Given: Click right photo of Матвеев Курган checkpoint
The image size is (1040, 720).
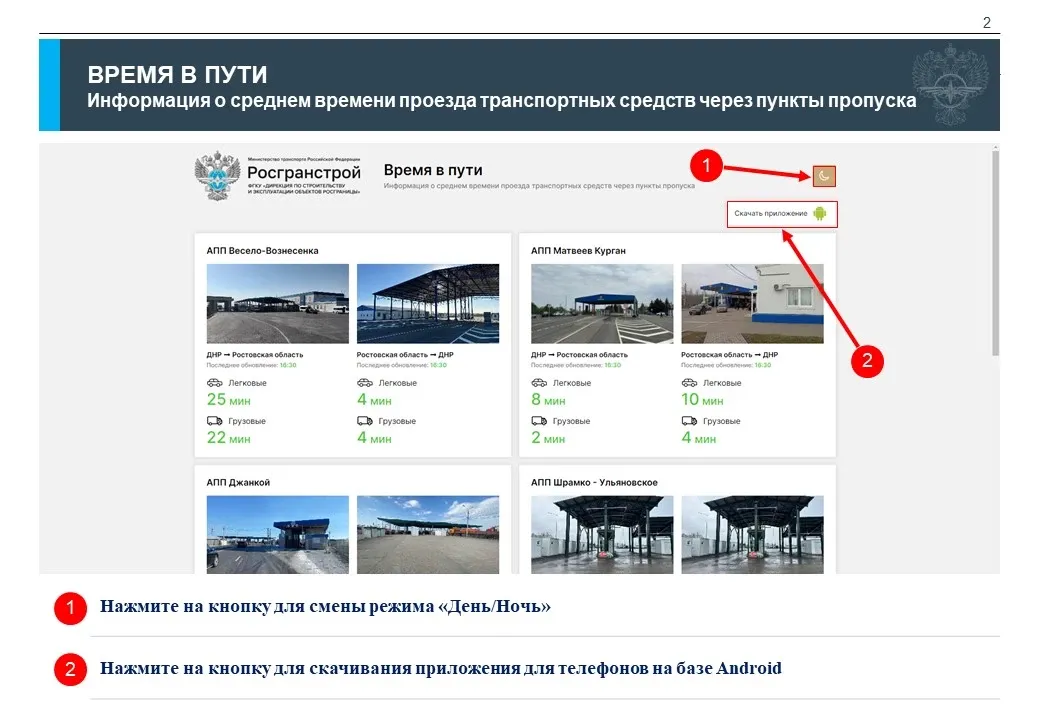Looking at the screenshot, I should click(x=752, y=304).
